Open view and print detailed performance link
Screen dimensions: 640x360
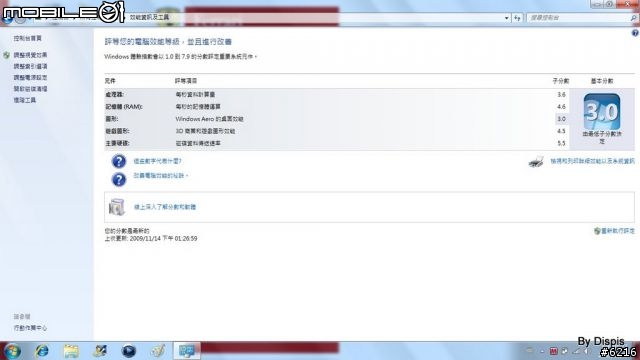click(x=592, y=161)
